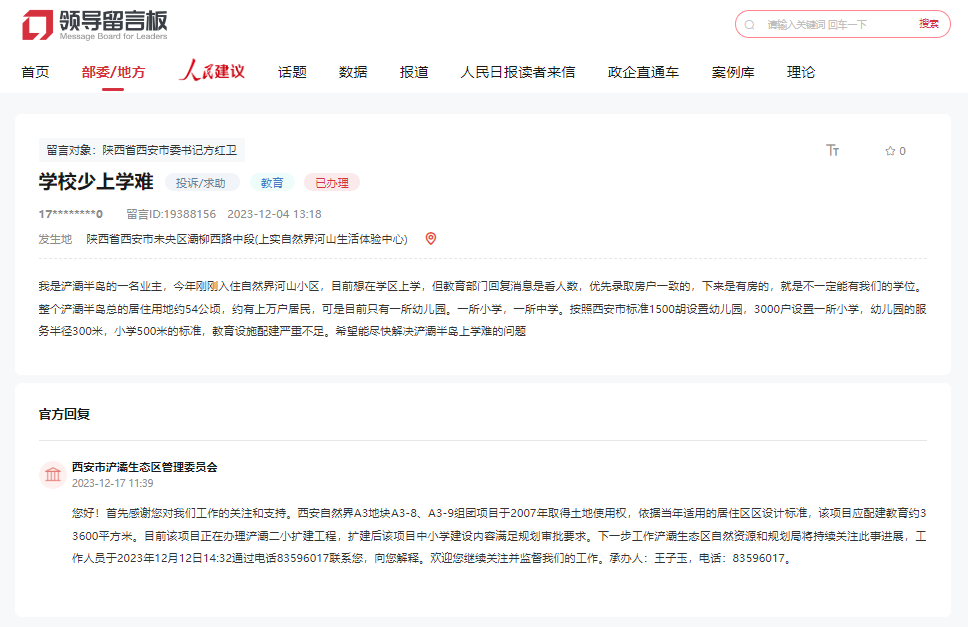This screenshot has height=627, width=968.
Task: Open the 案例库 nav item
Action: point(733,72)
